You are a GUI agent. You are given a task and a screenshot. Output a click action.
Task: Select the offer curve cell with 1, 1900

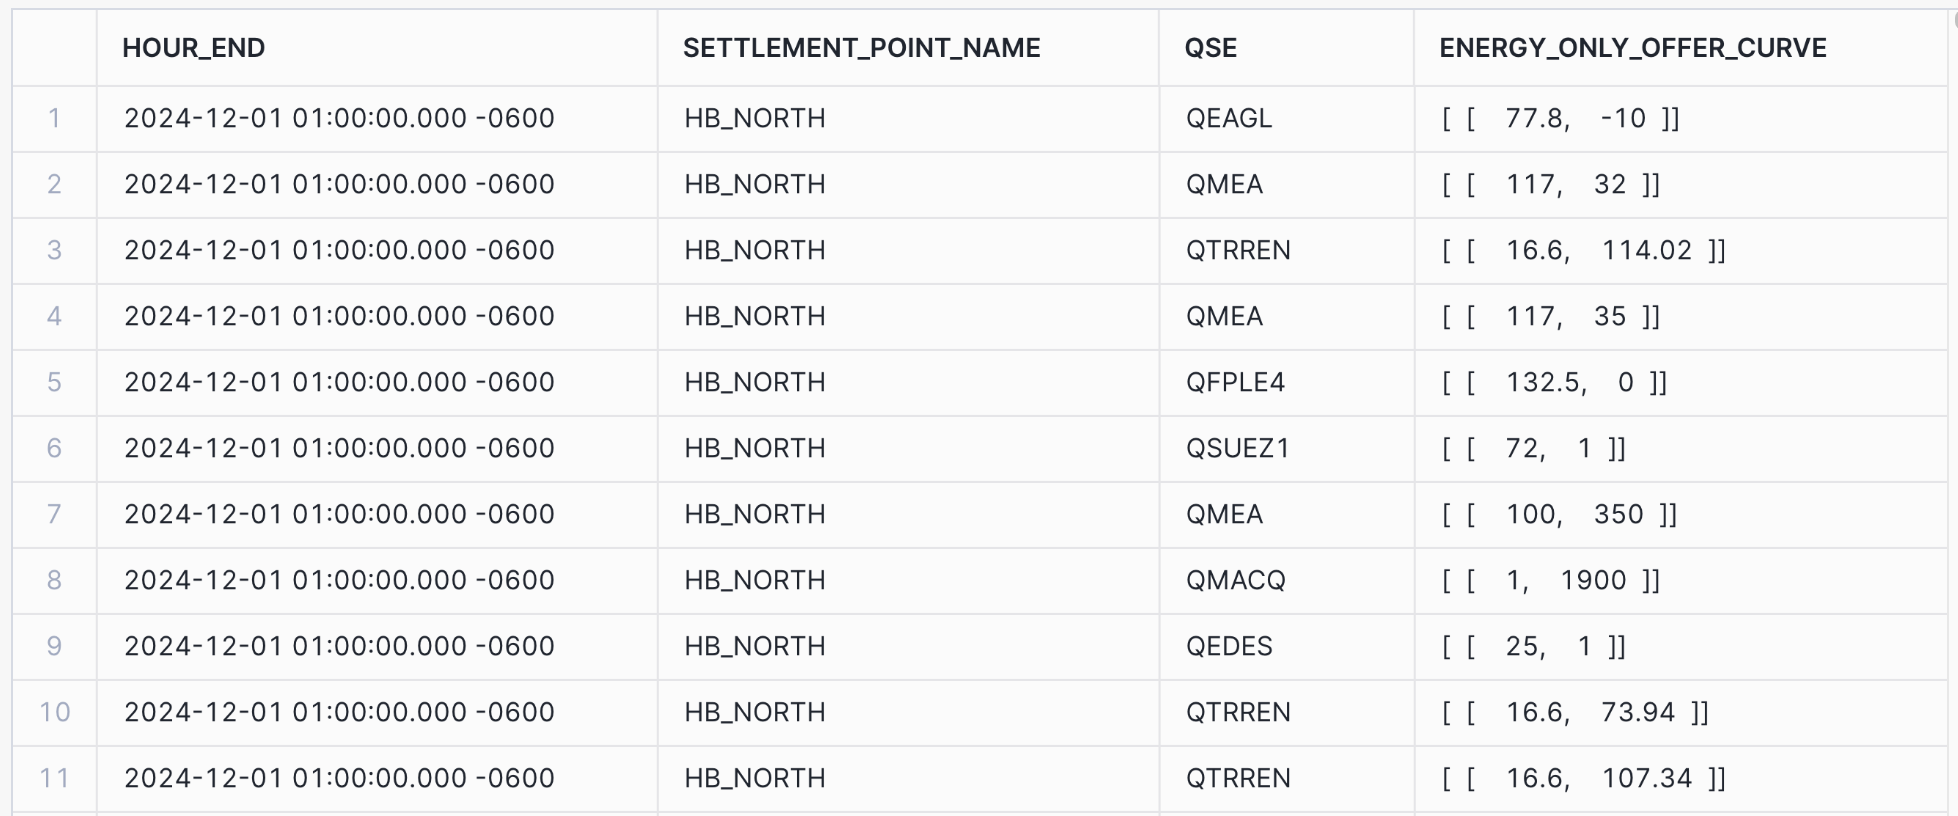click(1550, 580)
